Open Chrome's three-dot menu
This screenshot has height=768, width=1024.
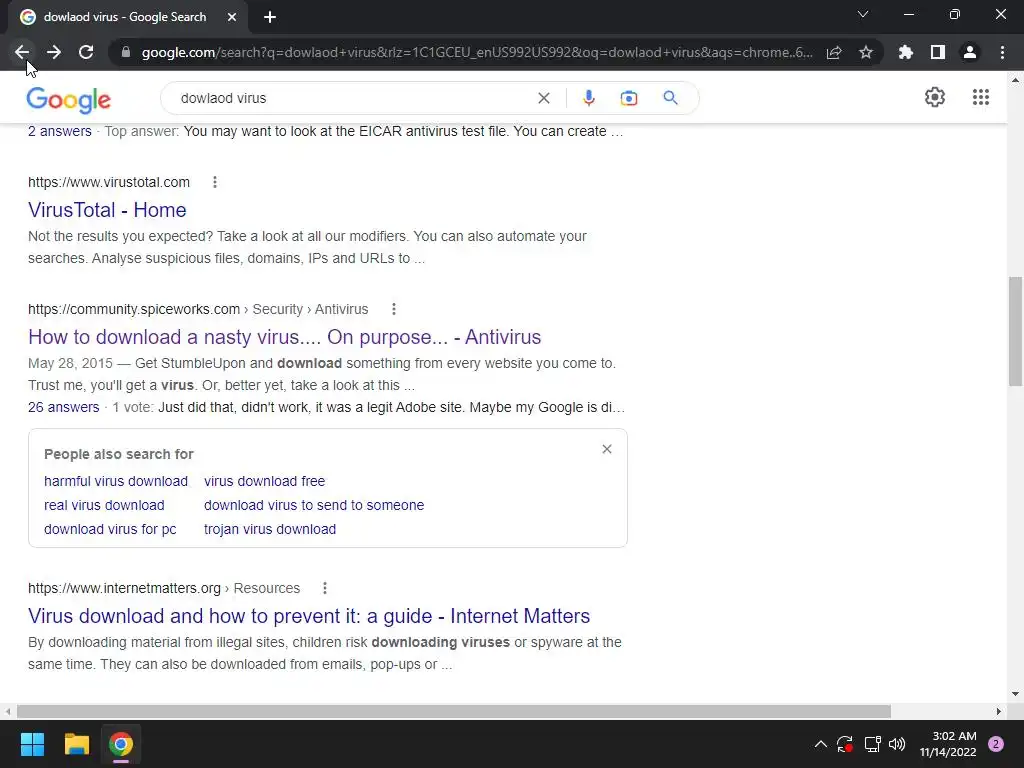tap(1002, 52)
